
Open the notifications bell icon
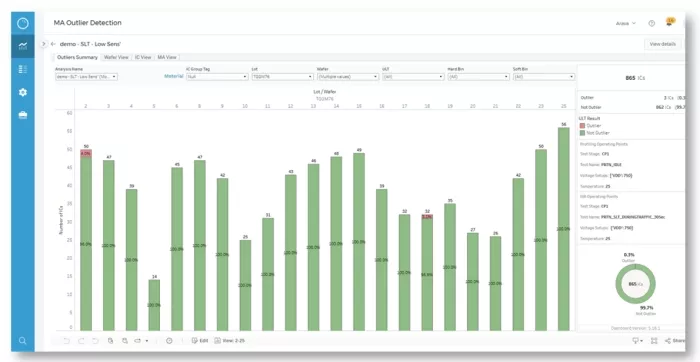click(669, 22)
